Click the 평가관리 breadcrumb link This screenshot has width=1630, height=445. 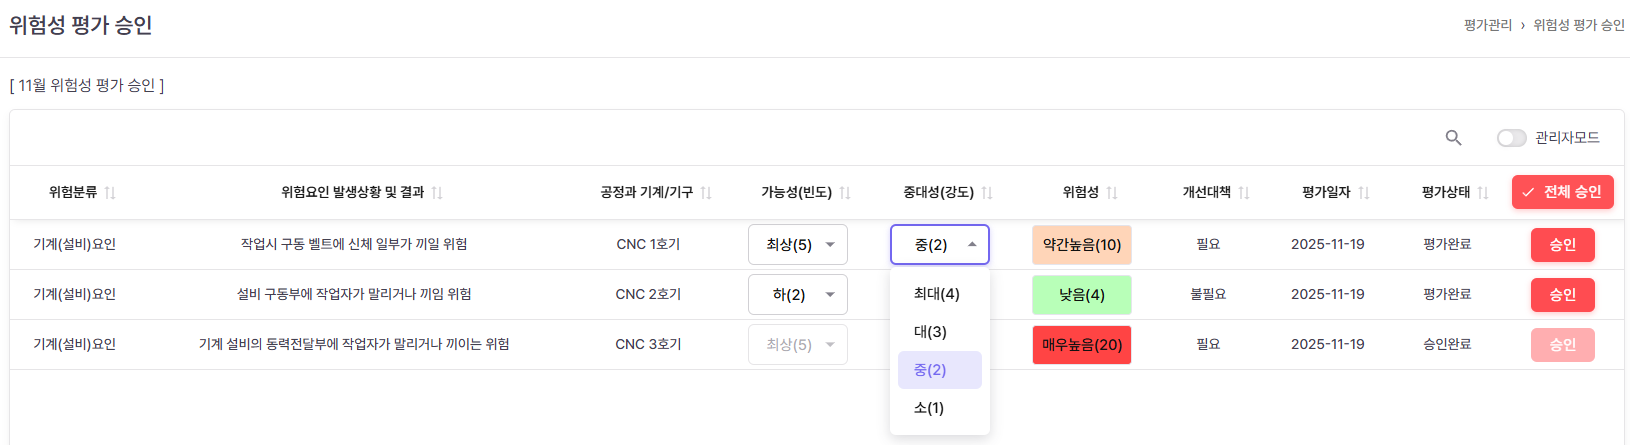pos(1488,25)
